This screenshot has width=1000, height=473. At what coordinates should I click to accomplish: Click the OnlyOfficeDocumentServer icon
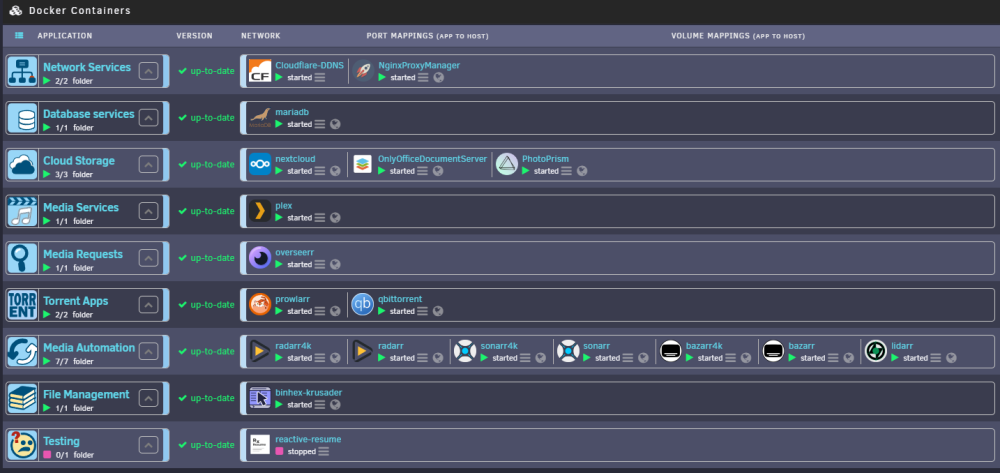363,164
